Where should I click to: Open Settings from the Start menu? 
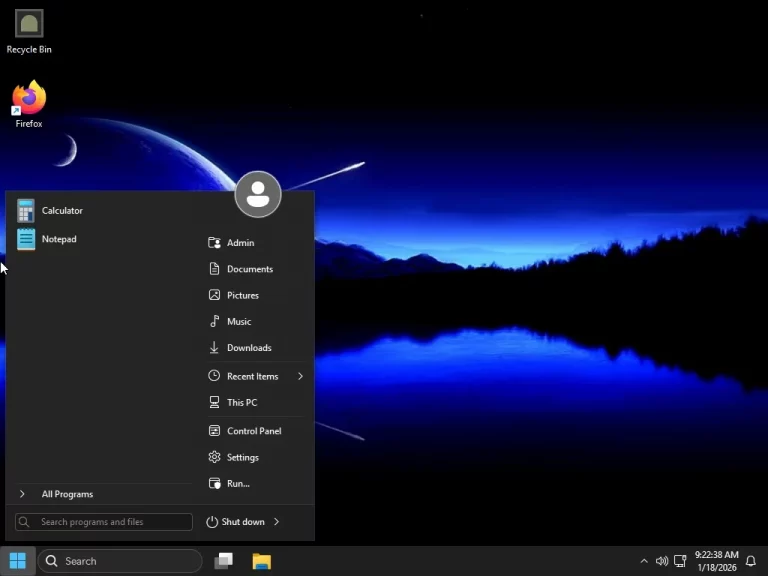(x=242, y=457)
